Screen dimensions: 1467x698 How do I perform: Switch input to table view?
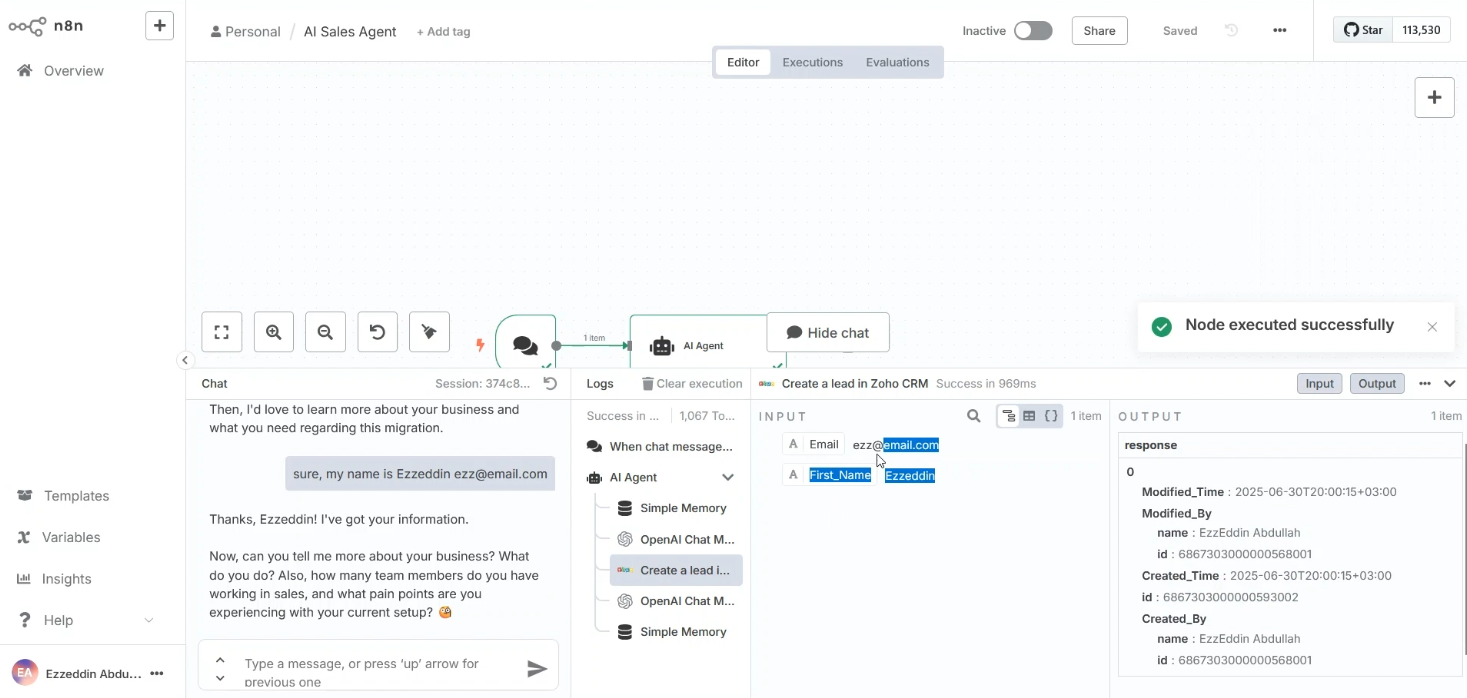click(1029, 416)
